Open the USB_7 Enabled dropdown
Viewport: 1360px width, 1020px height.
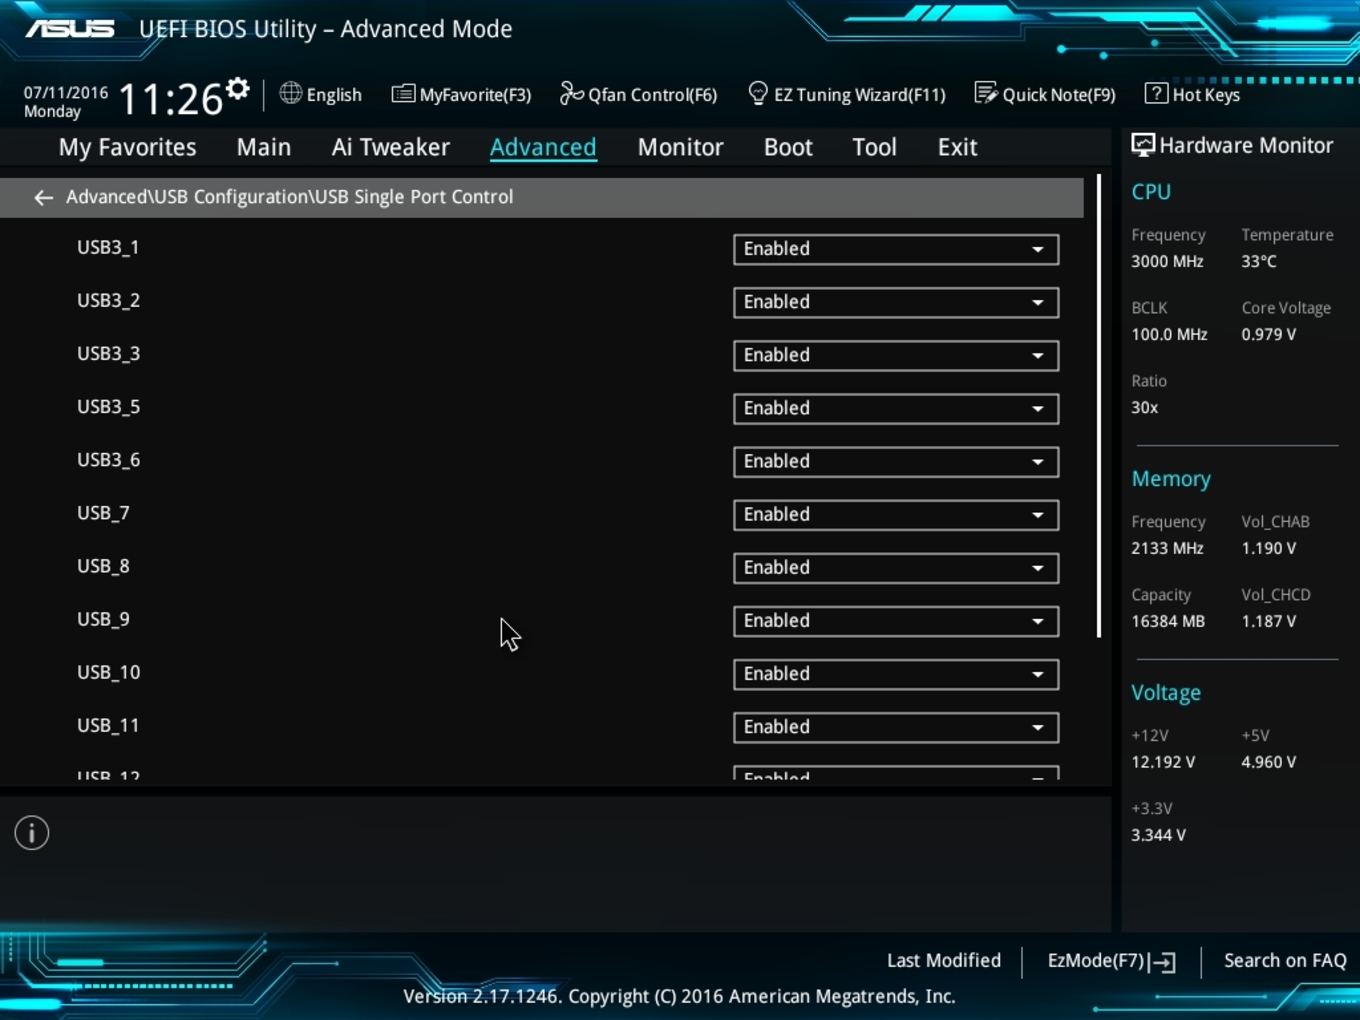point(896,514)
